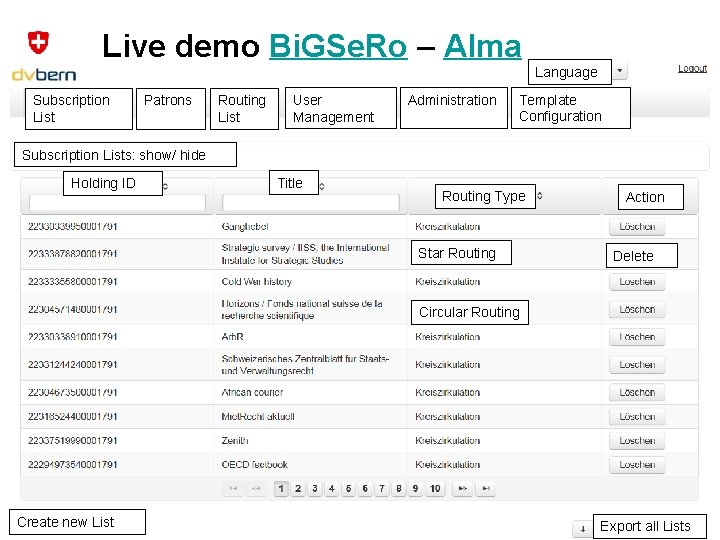Select page 8 in pagination
720x540 pixels.
point(399,488)
